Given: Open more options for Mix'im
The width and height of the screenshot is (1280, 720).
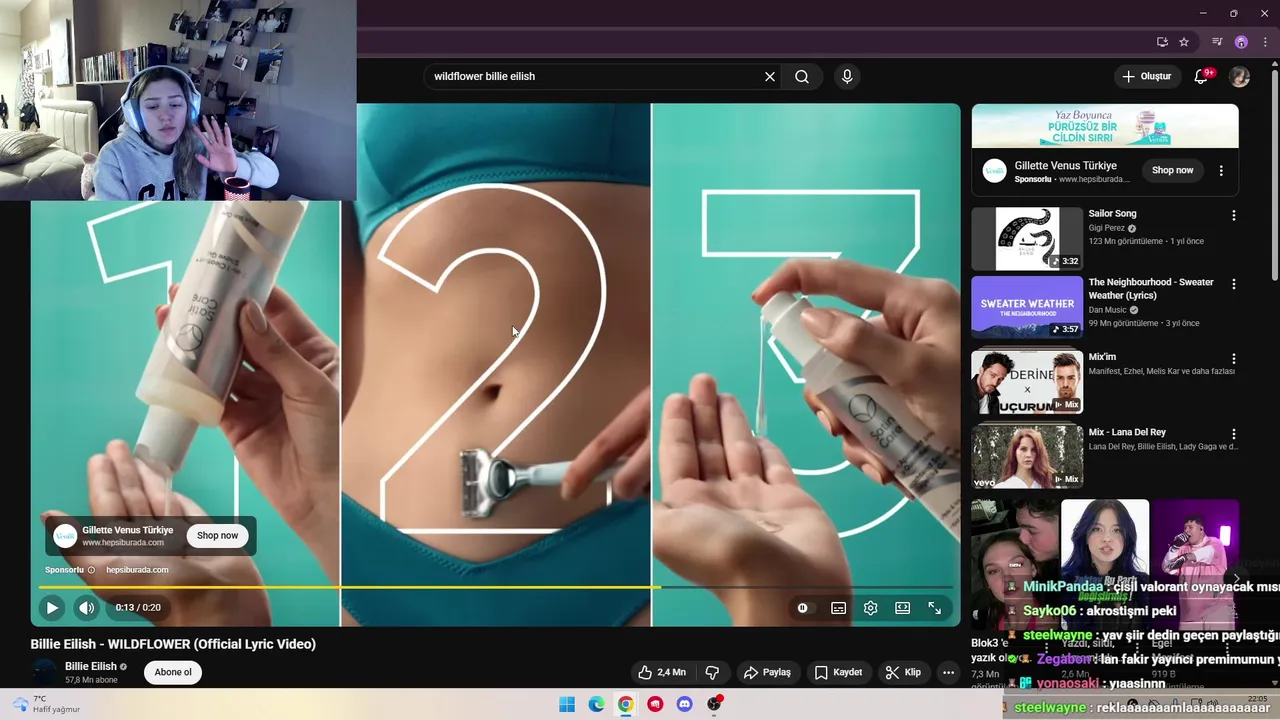Looking at the screenshot, I should click(x=1233, y=358).
